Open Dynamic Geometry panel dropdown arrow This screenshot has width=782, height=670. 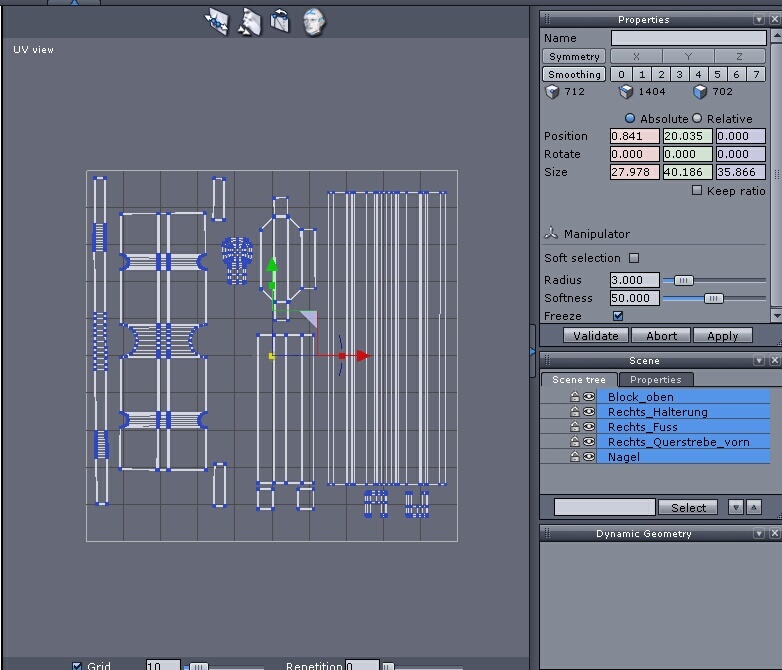(759, 534)
